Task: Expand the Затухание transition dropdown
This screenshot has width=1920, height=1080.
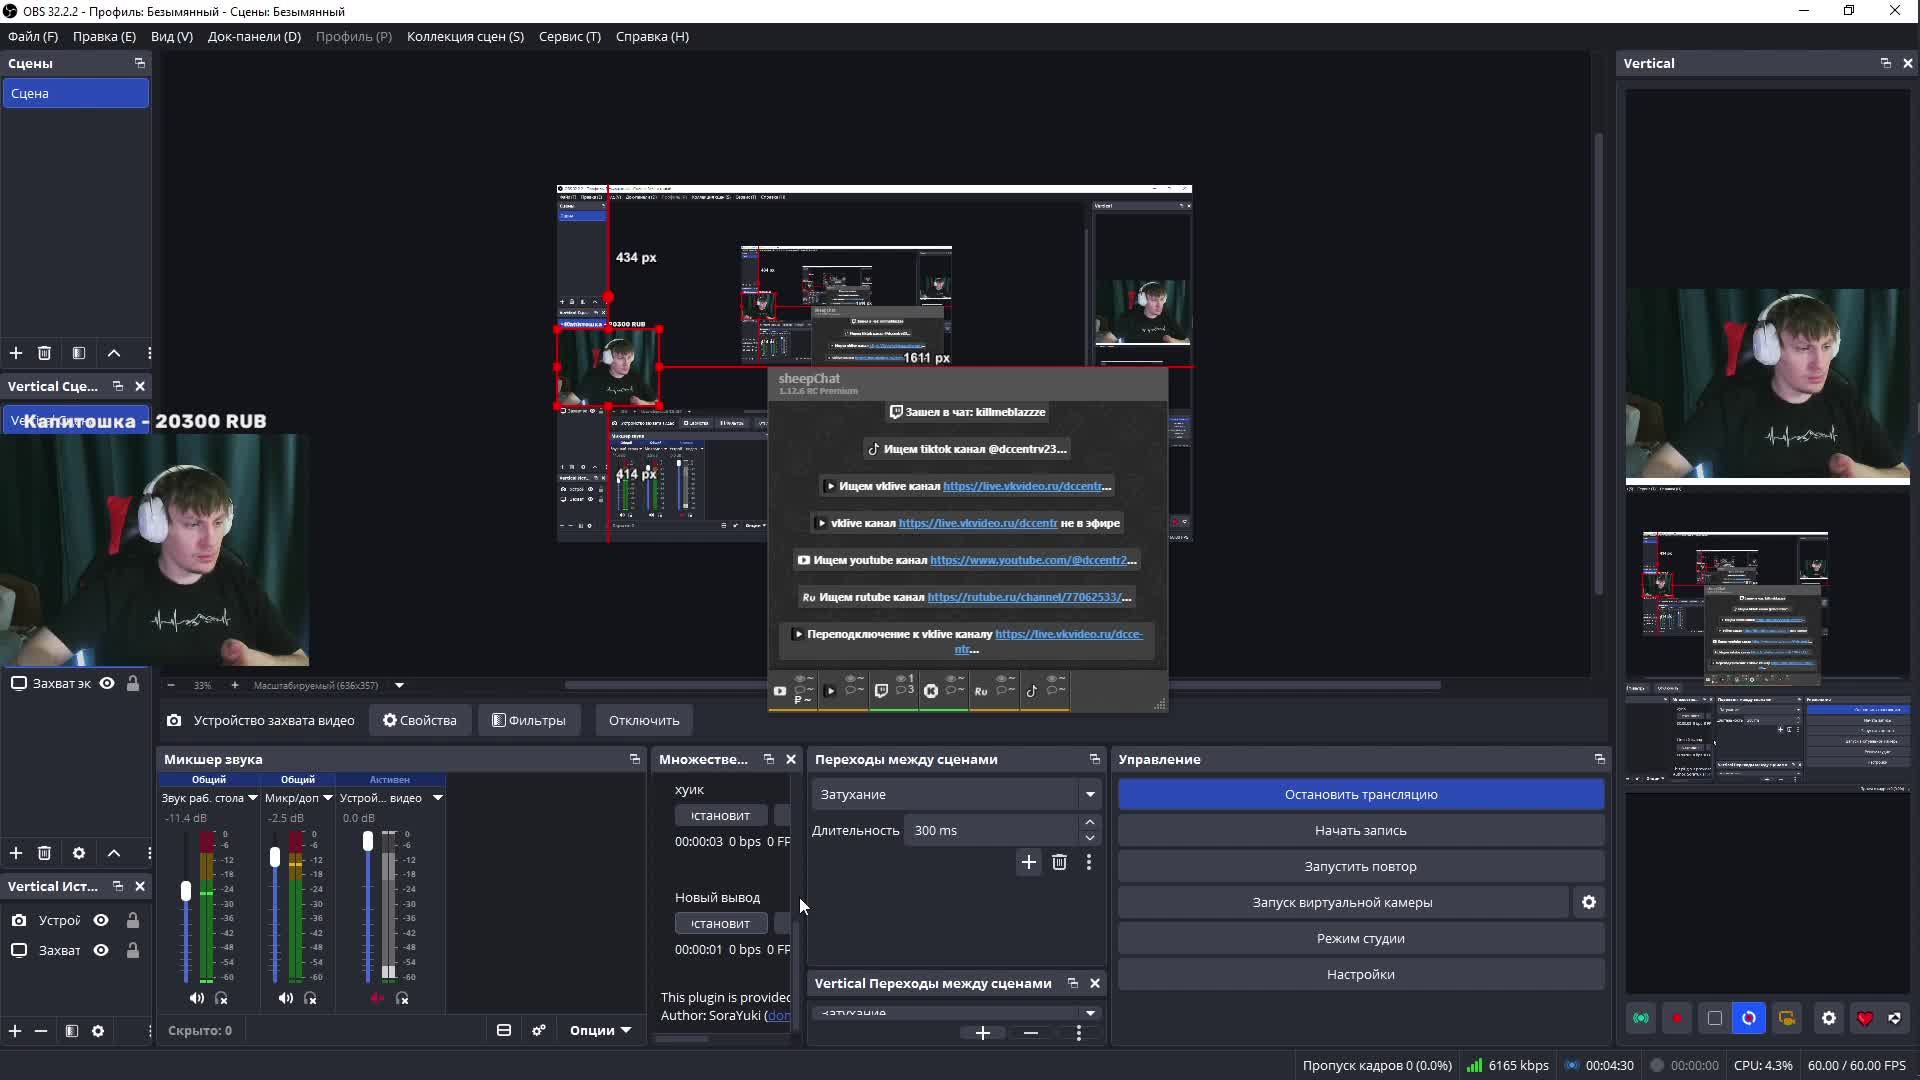Action: point(1090,794)
